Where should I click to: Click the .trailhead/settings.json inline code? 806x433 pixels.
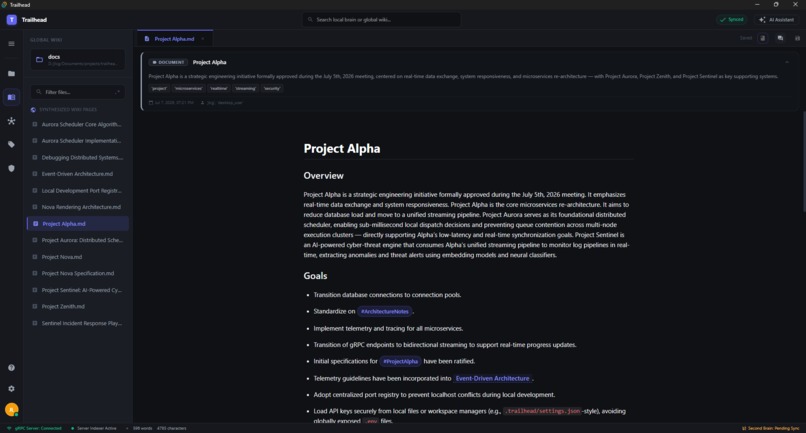pyautogui.click(x=542, y=411)
